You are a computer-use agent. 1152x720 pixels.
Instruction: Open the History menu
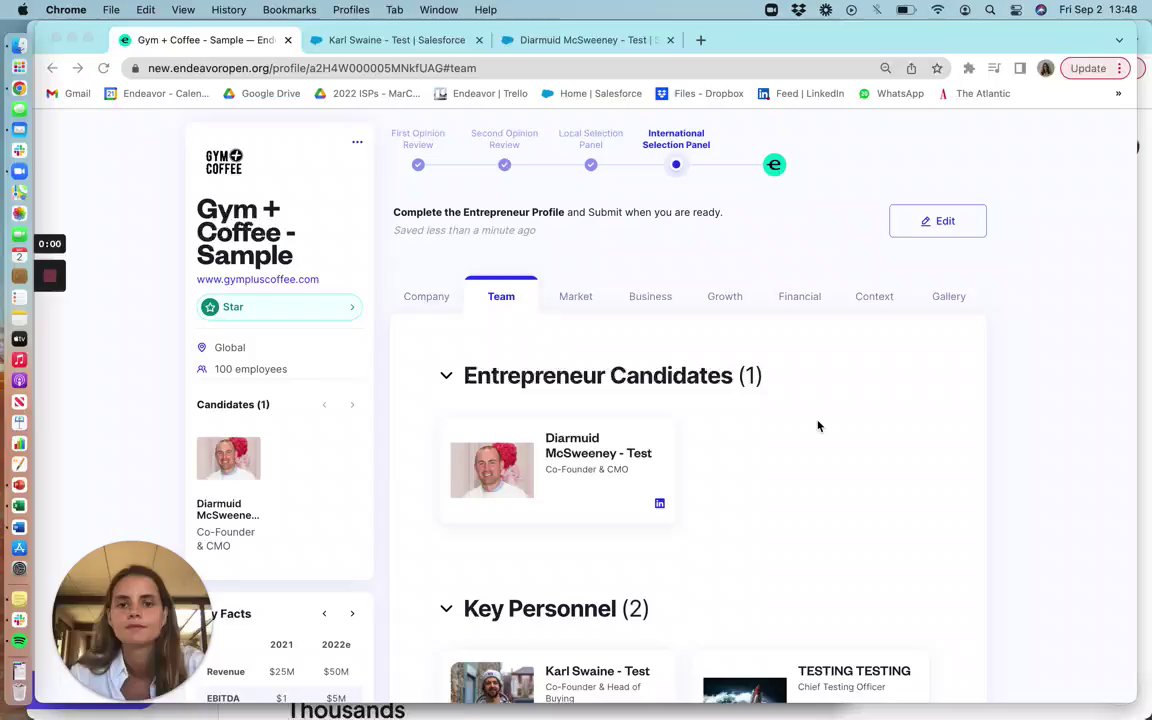(228, 10)
